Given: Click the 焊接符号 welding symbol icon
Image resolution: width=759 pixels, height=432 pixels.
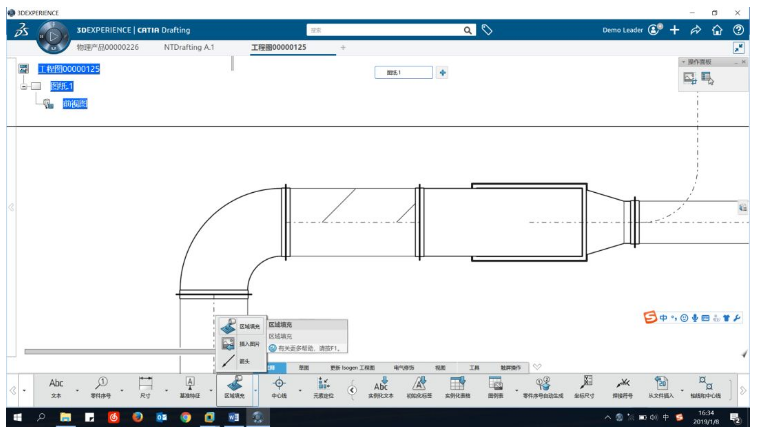Looking at the screenshot, I should click(622, 388).
